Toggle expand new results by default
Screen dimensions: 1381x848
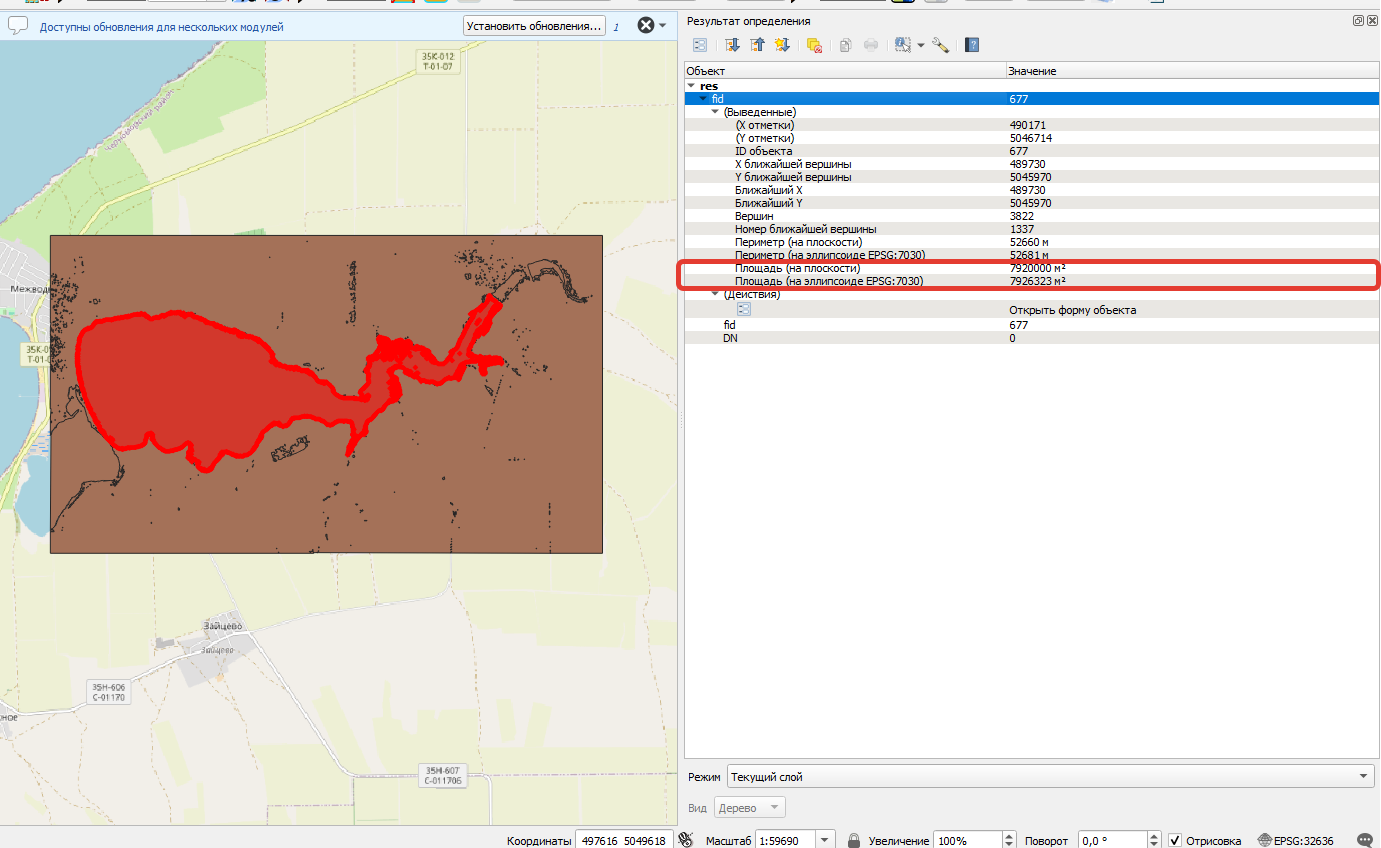[782, 45]
